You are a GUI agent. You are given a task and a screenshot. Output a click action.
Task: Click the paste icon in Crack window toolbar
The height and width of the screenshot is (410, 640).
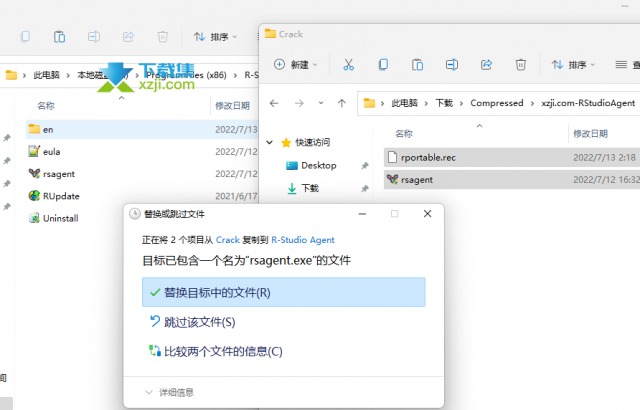417,64
